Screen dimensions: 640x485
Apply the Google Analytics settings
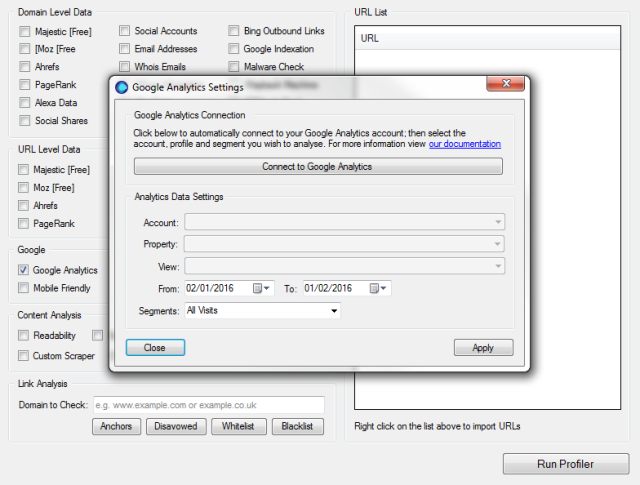coord(484,348)
